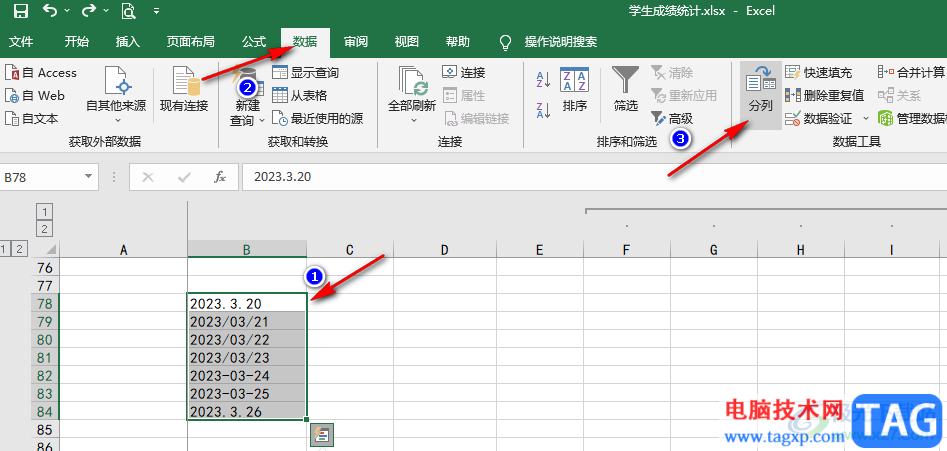Click 显示查询
Screen dimensions: 947x451
coord(306,73)
